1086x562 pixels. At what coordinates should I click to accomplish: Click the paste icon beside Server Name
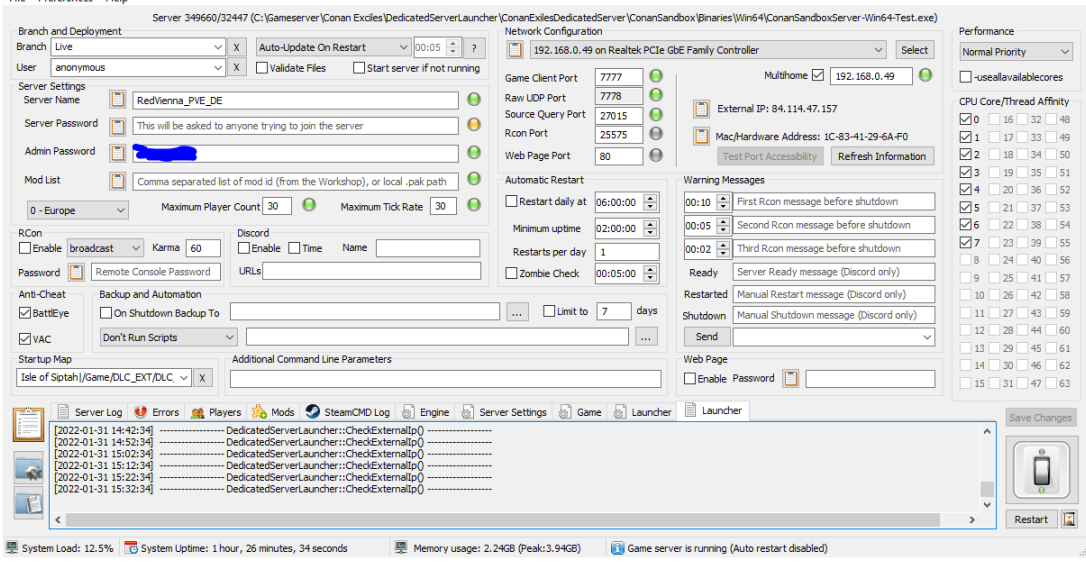[x=118, y=100]
